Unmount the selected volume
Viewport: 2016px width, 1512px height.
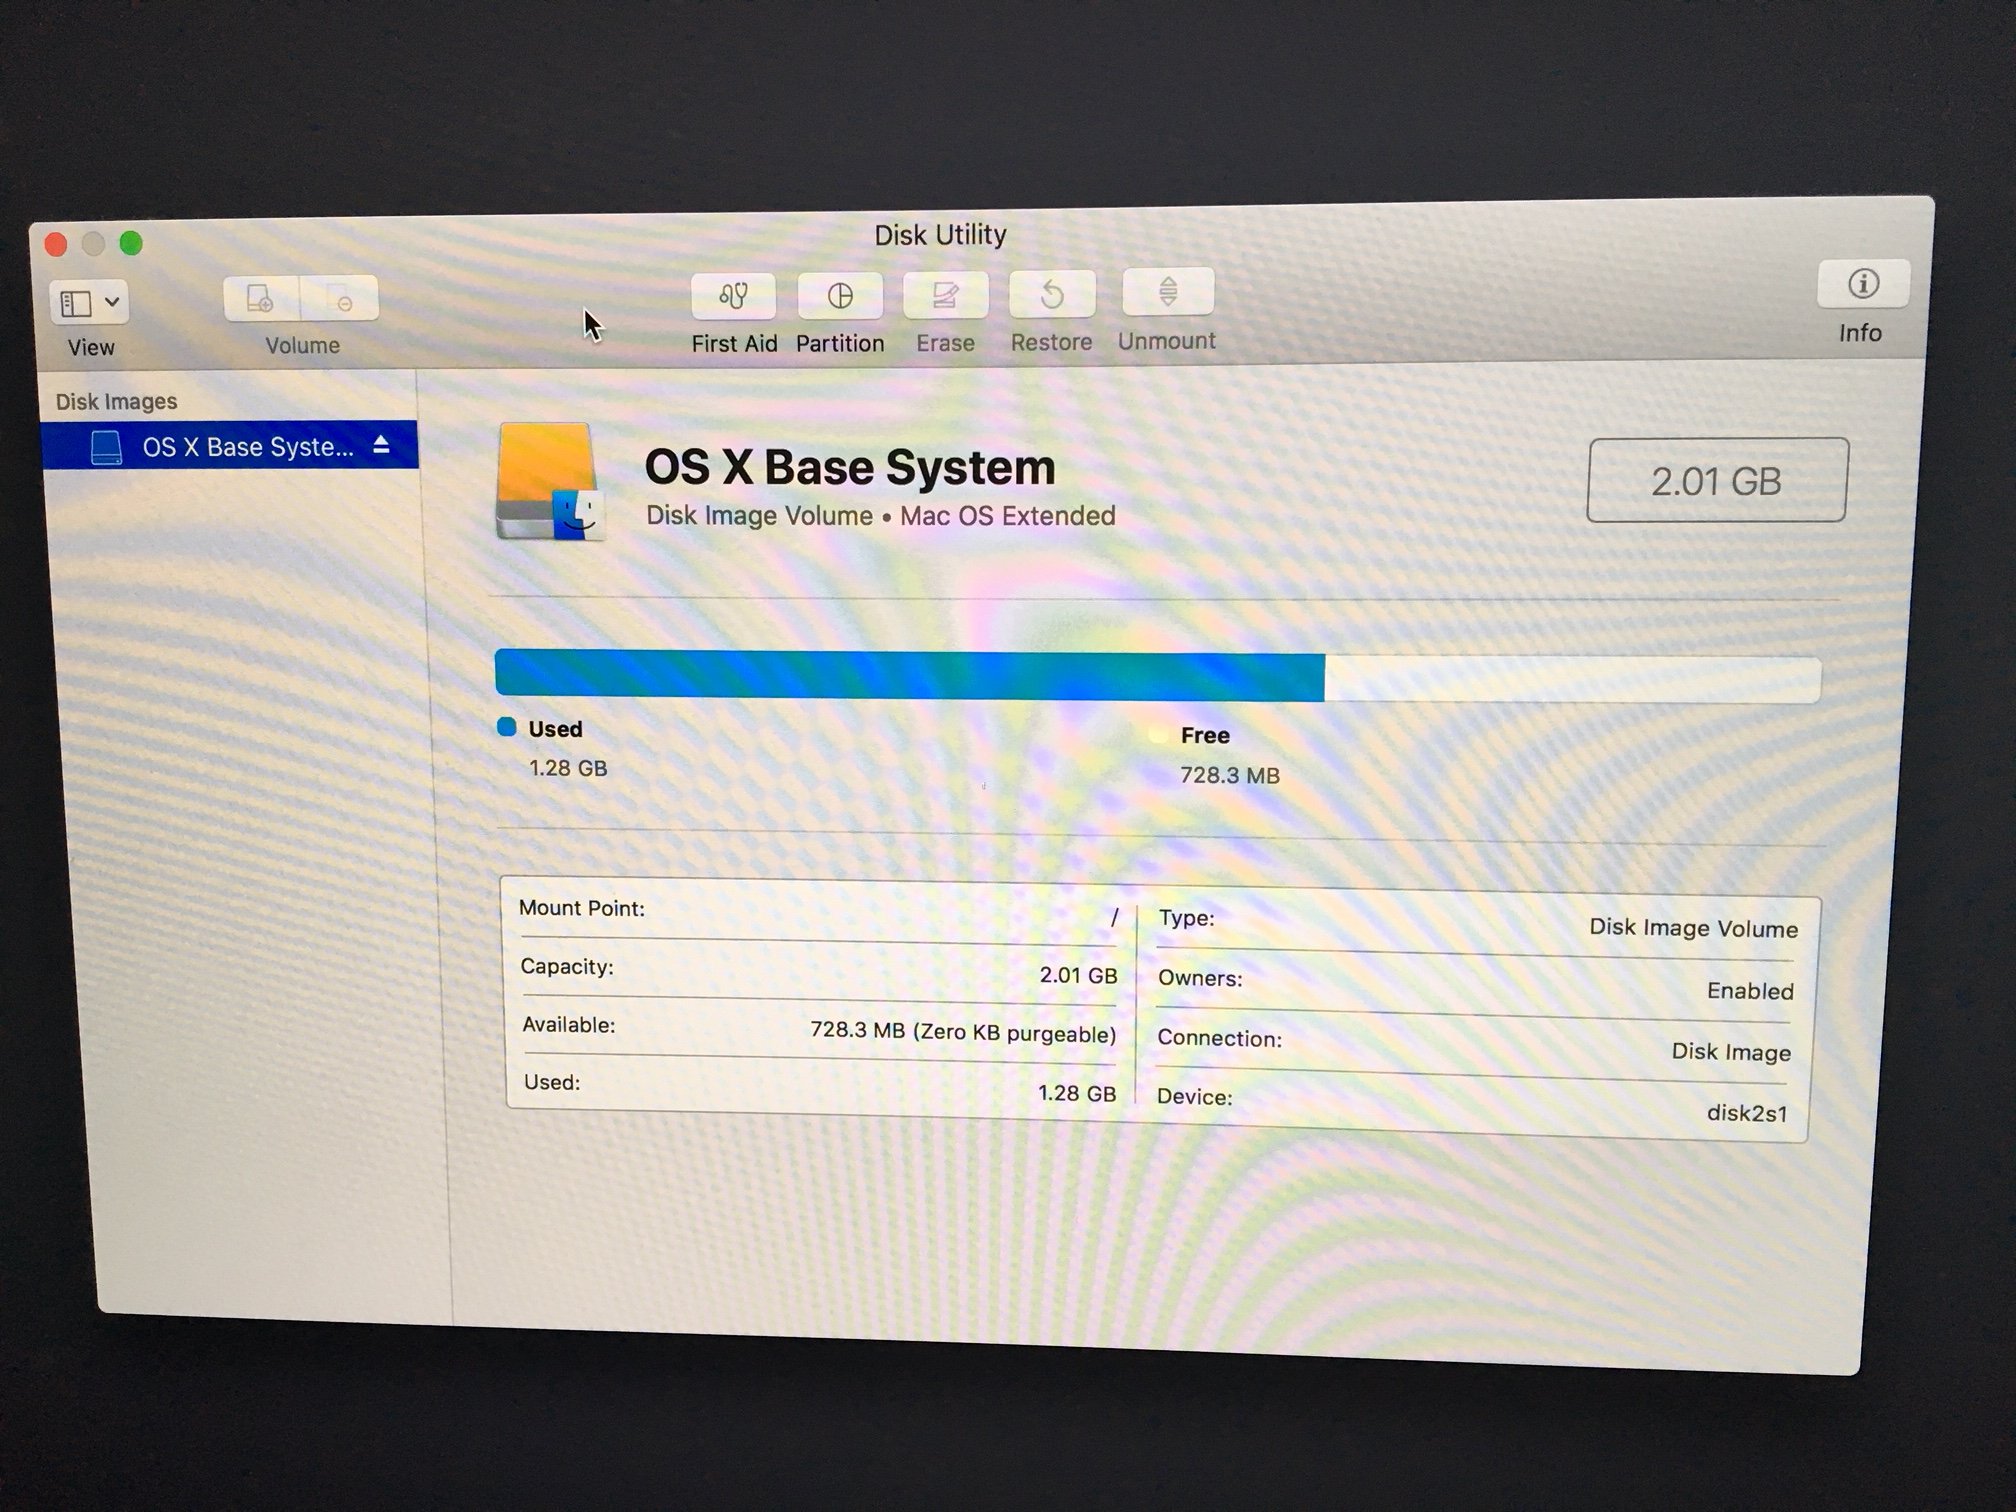[1167, 292]
